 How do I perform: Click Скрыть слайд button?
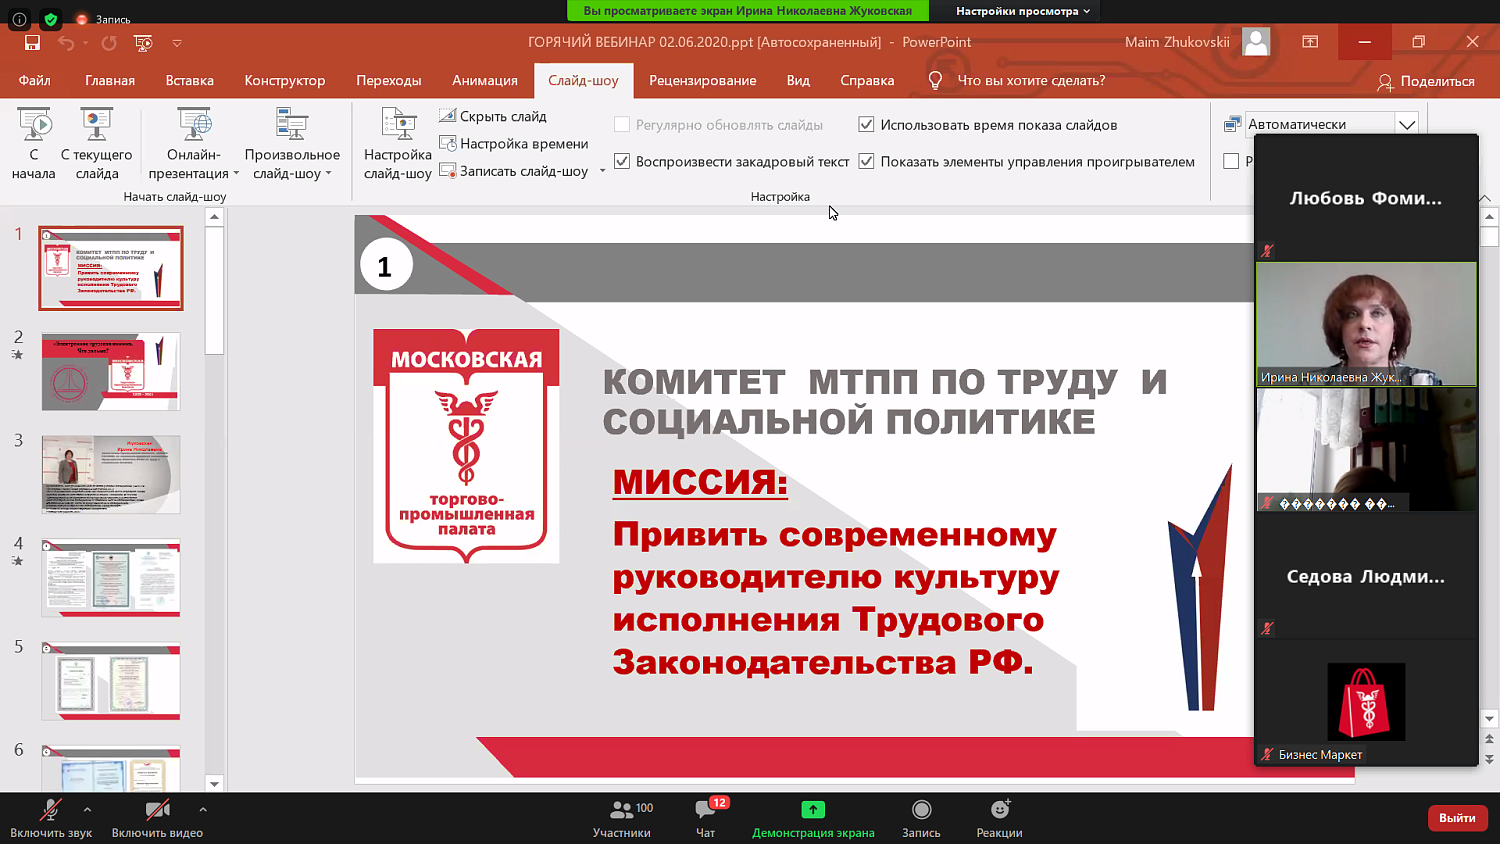(493, 116)
